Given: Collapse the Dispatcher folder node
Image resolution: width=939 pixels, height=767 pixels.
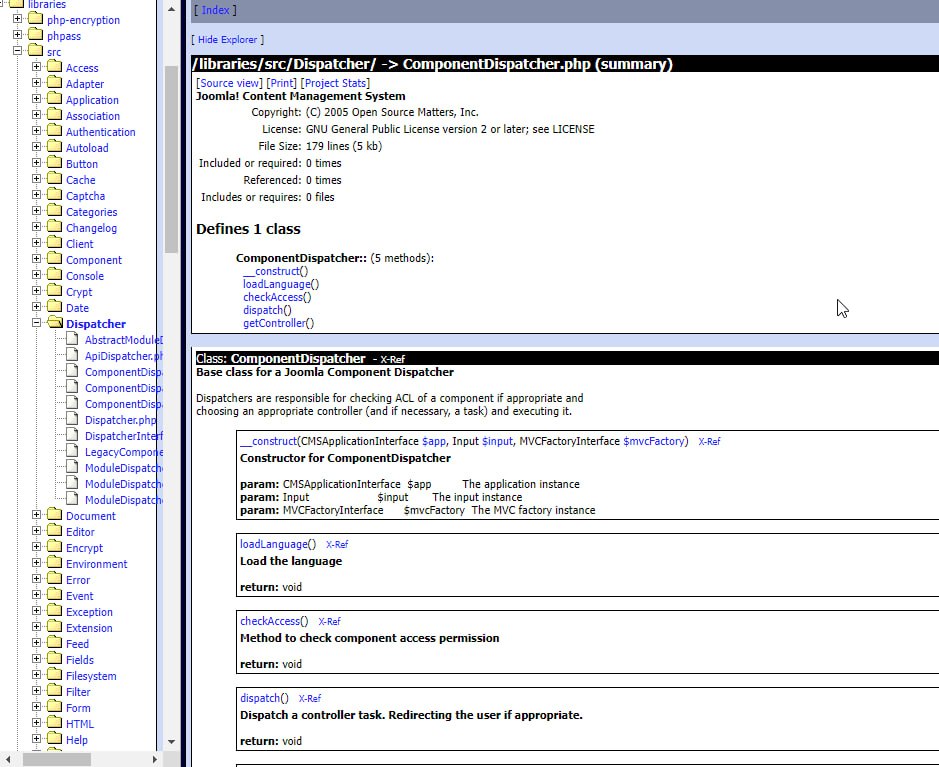Looking at the screenshot, I should click(x=37, y=323).
